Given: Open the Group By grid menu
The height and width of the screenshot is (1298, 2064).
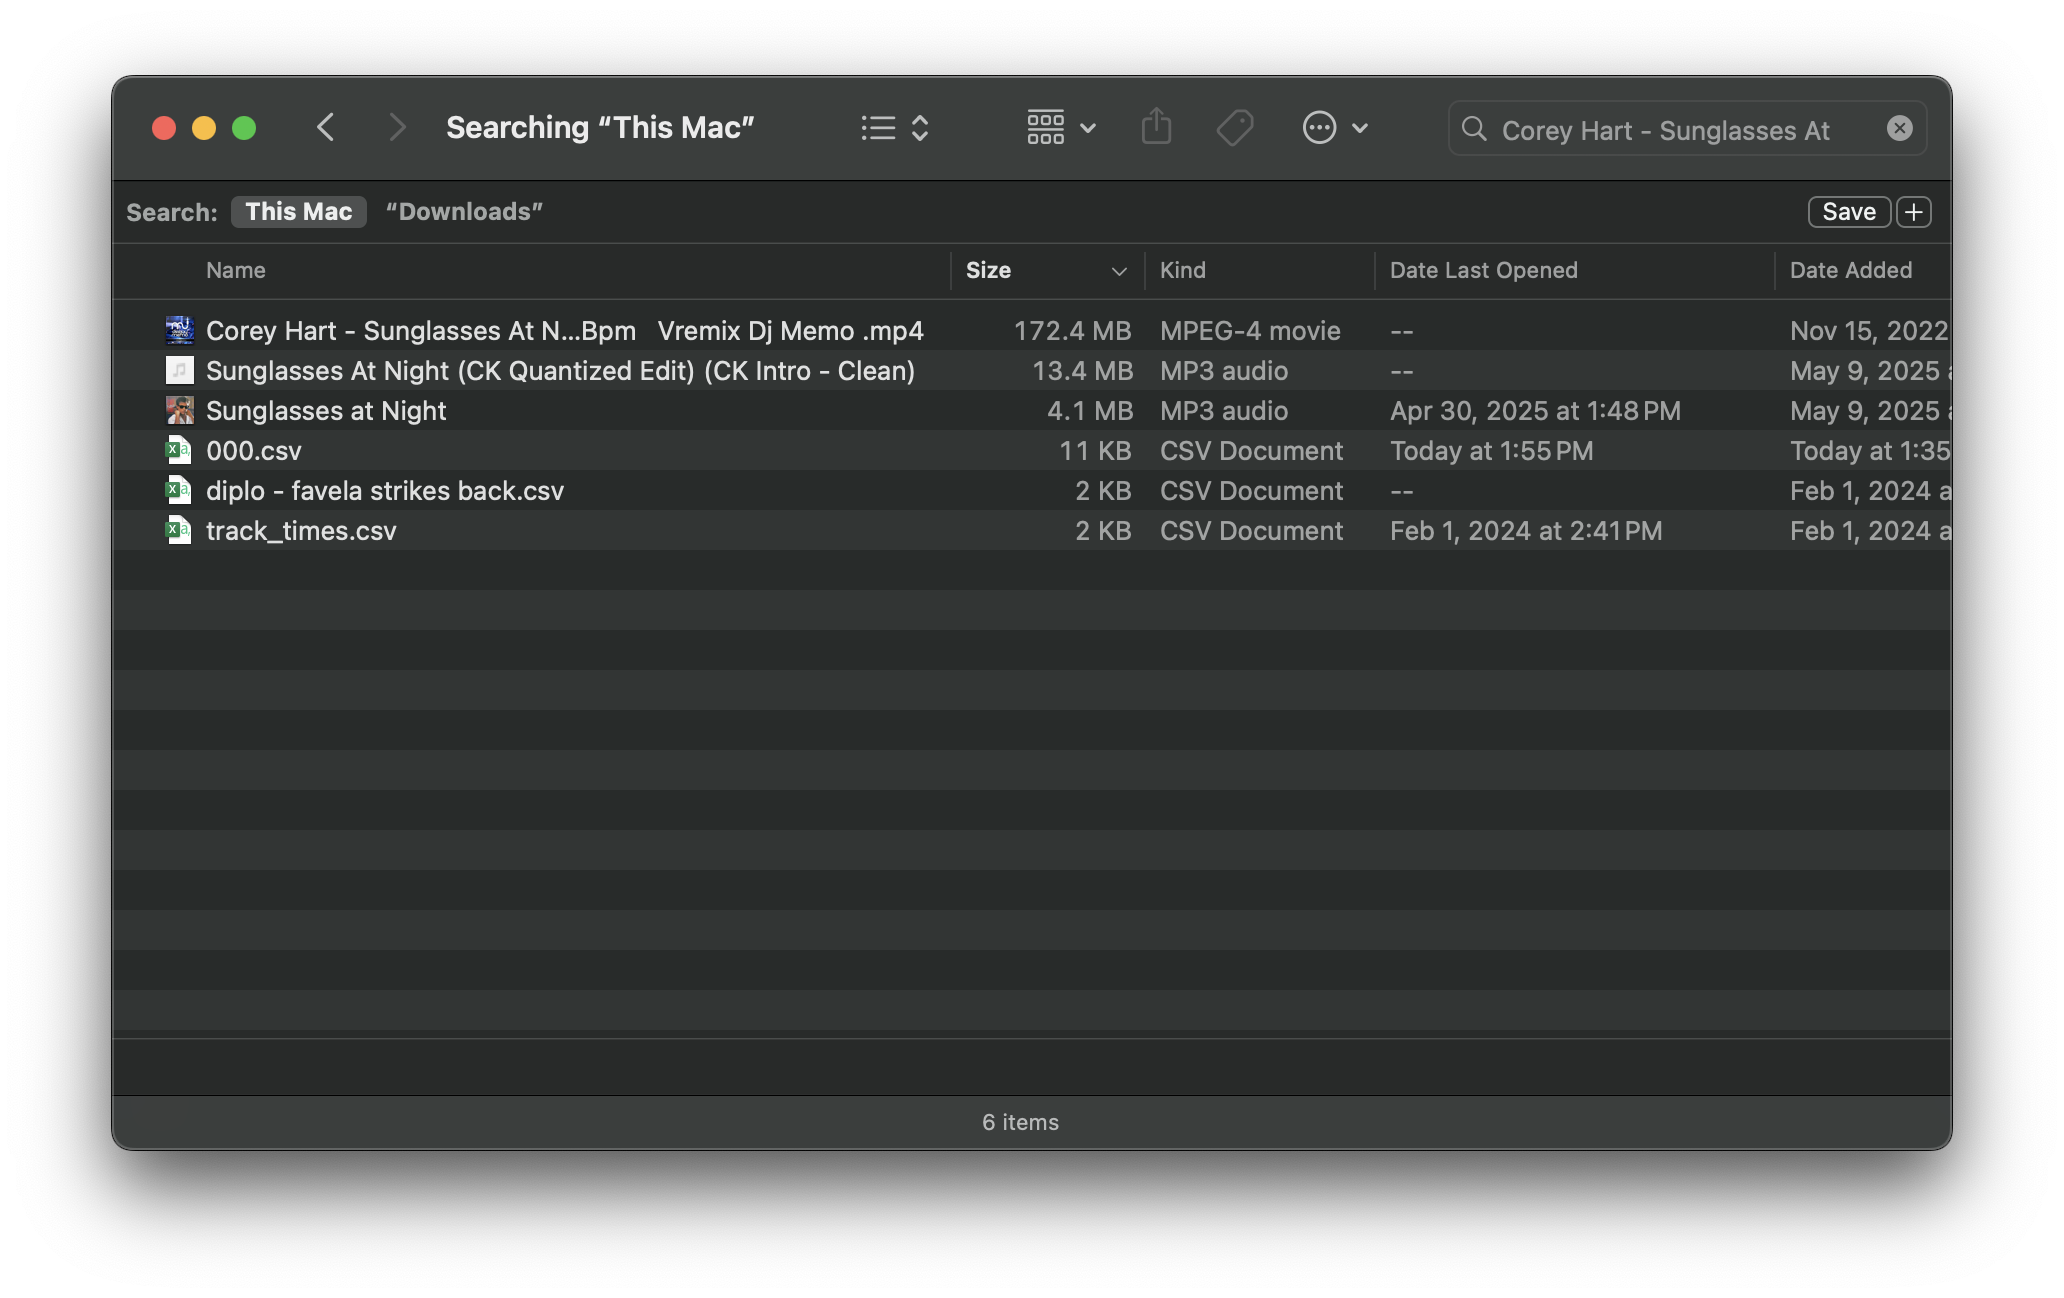Looking at the screenshot, I should 1061,128.
